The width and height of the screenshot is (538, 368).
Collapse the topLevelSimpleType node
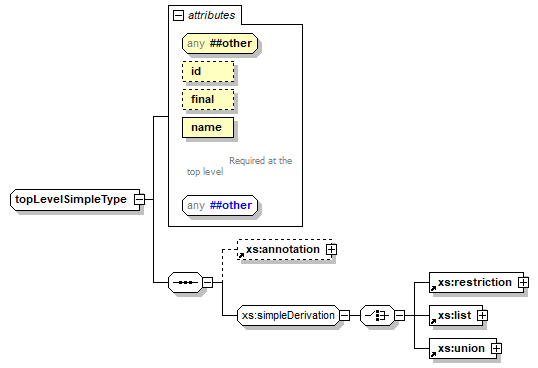(x=139, y=199)
